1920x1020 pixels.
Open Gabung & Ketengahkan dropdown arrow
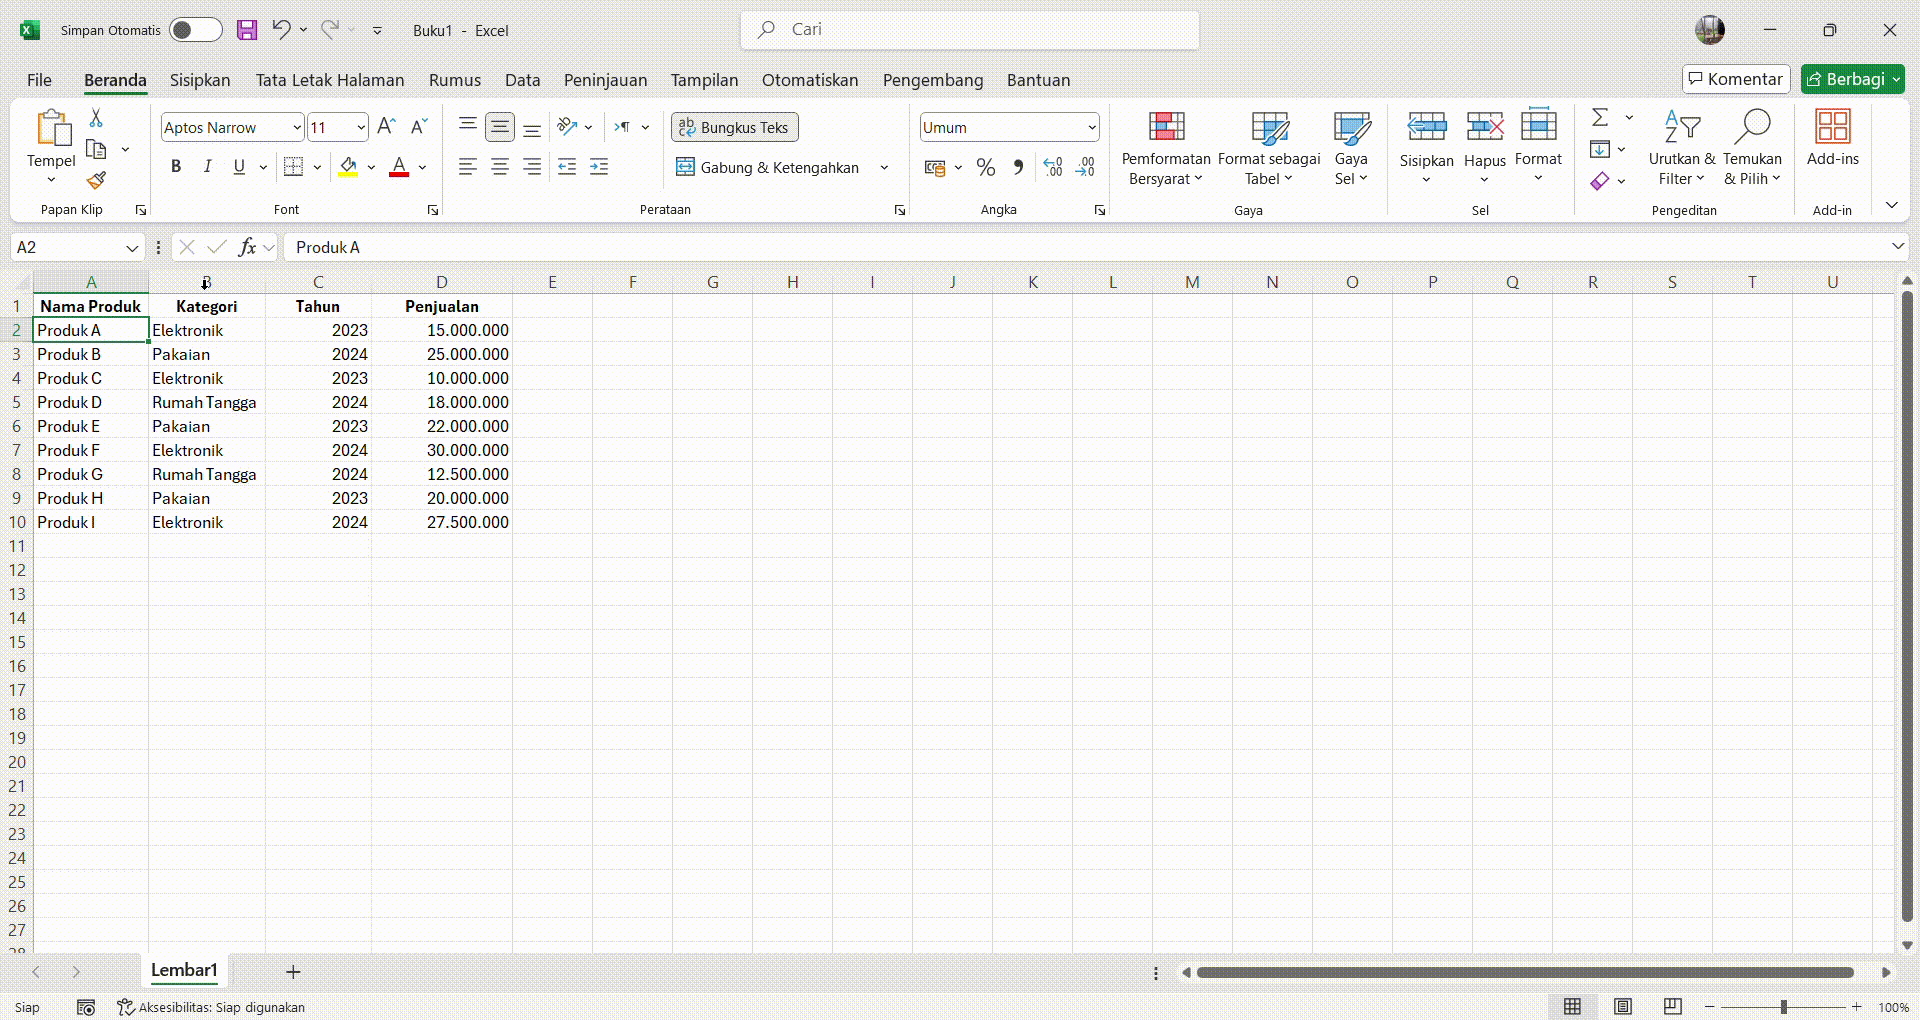click(x=884, y=167)
